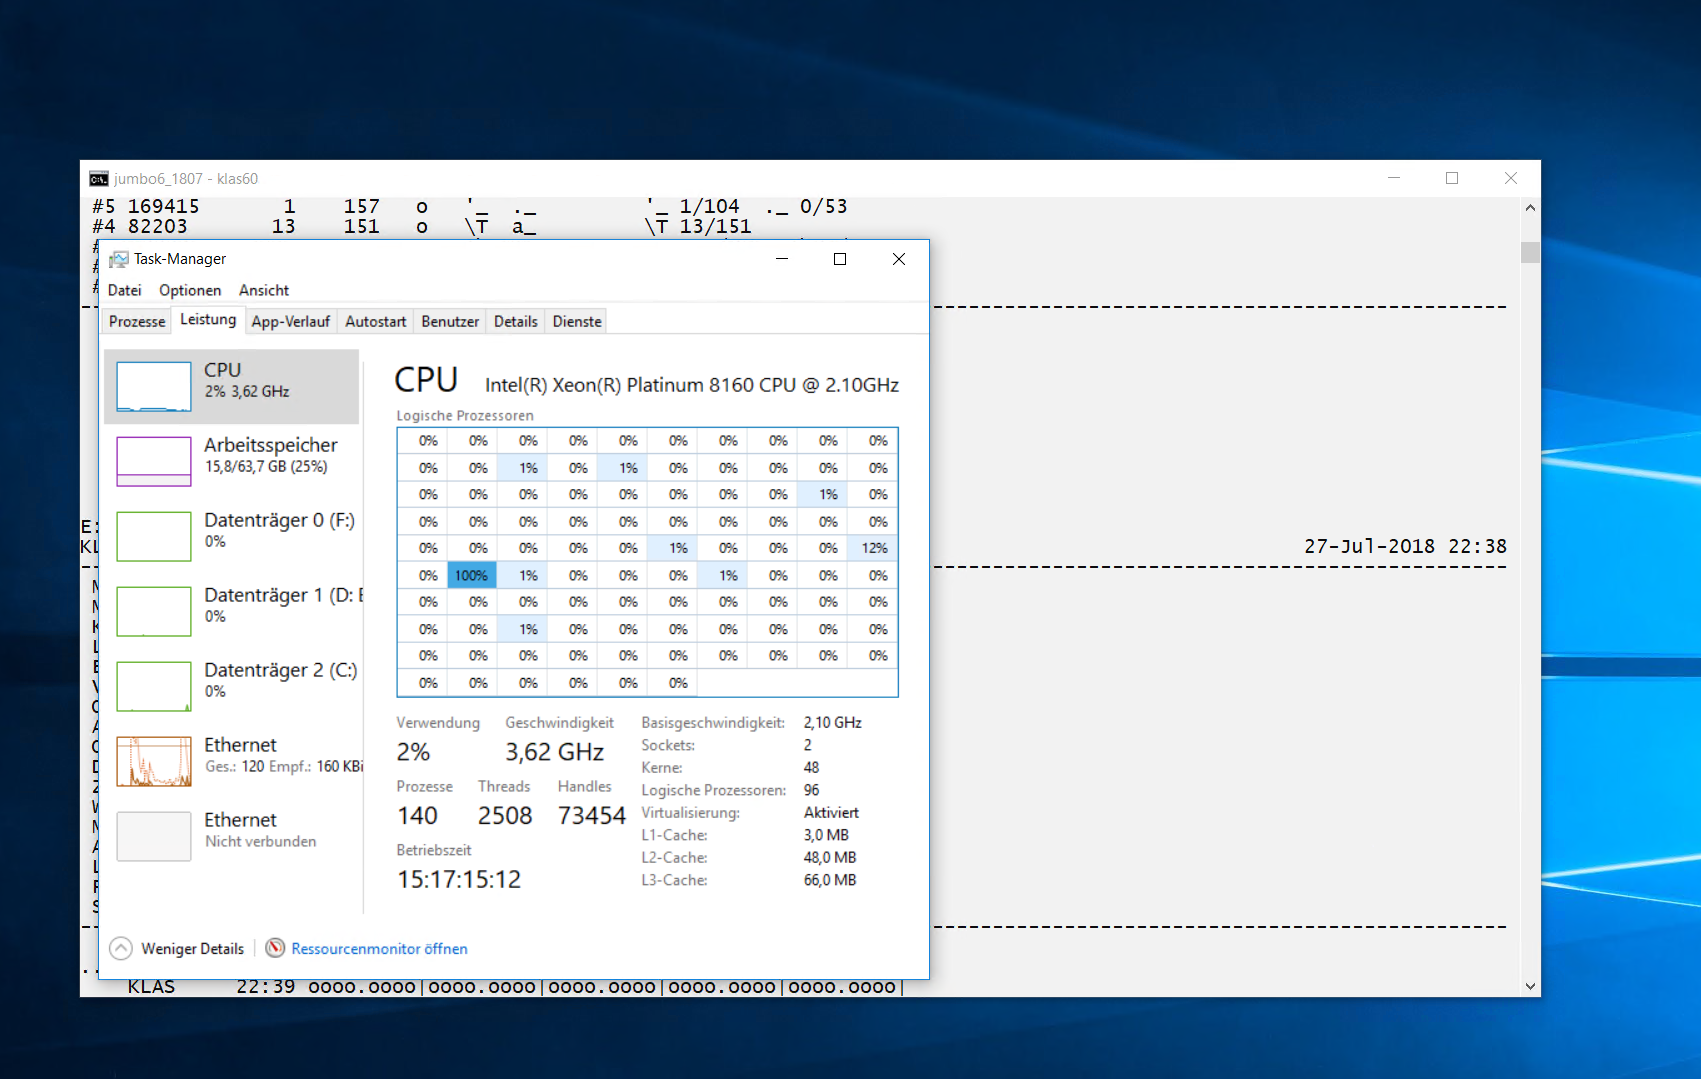Close the jumbo6_1807 console window
The image size is (1701, 1079).
click(x=1511, y=178)
